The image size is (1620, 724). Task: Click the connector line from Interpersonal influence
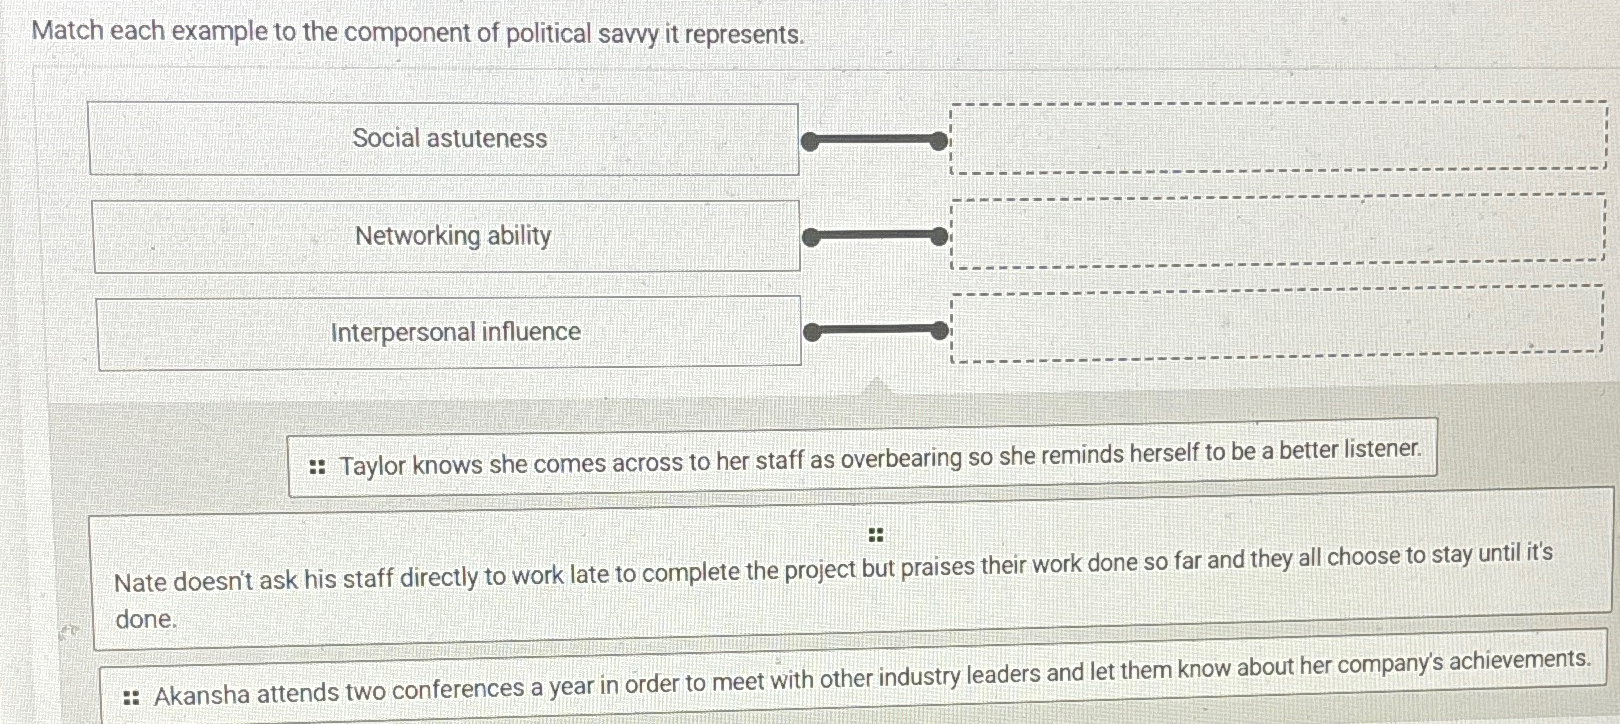pyautogui.click(x=875, y=330)
